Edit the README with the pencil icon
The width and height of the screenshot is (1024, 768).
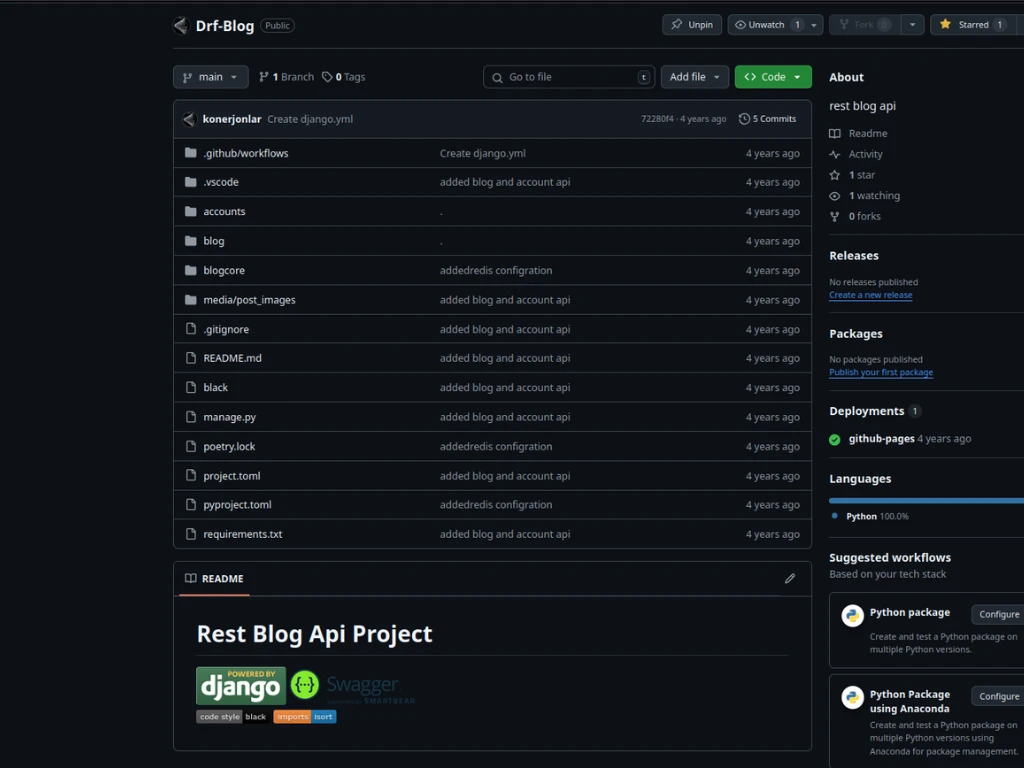(790, 578)
